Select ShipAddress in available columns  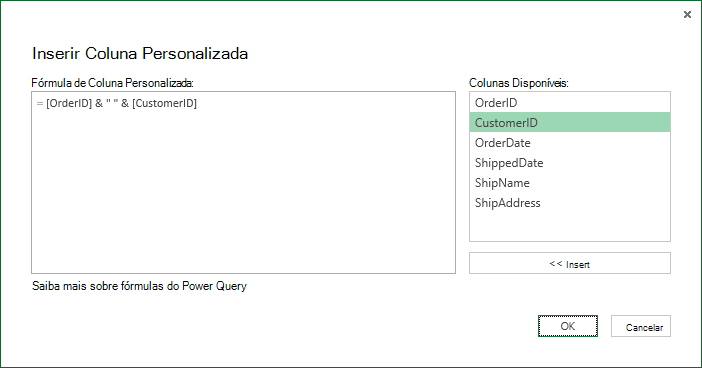pyautogui.click(x=570, y=203)
